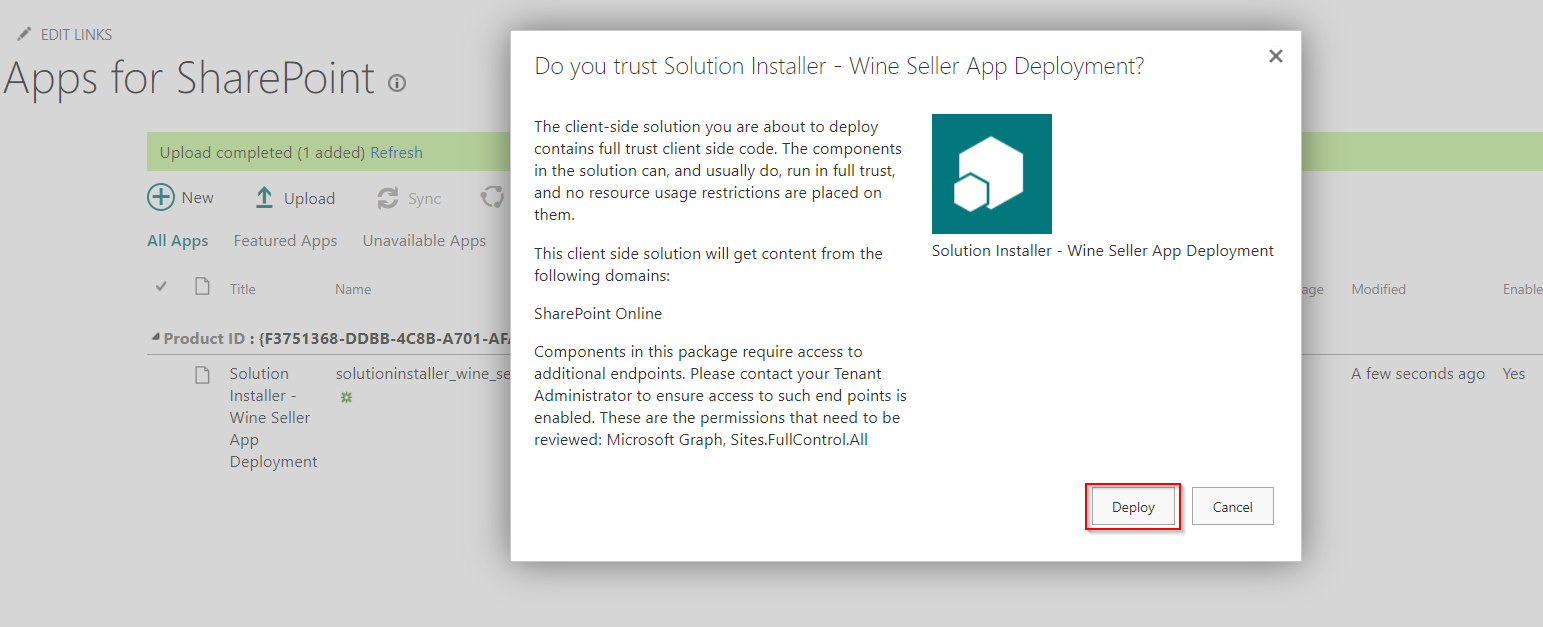Click the Solution Installer app logo tile

(991, 174)
